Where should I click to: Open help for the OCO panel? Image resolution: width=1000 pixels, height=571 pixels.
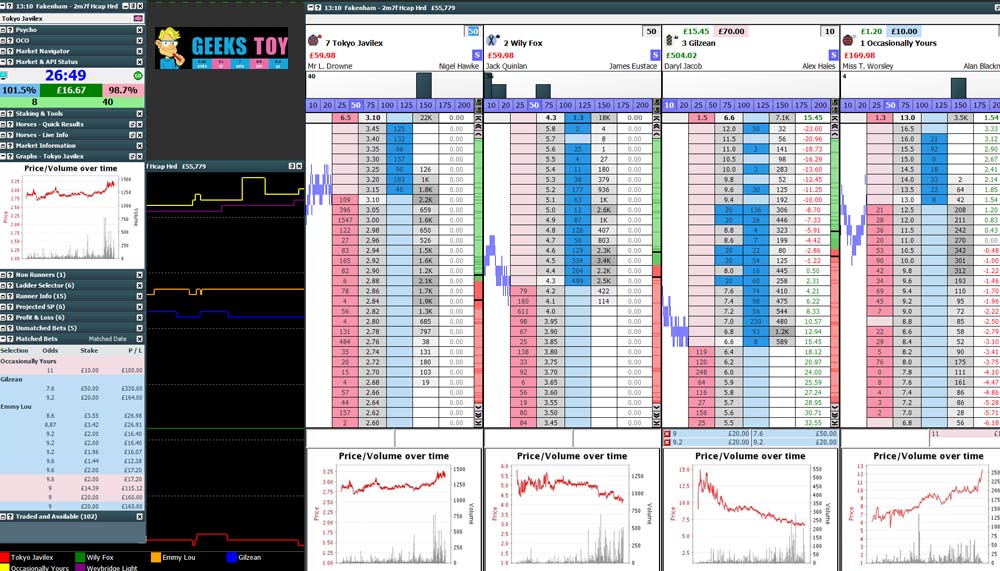point(10,40)
